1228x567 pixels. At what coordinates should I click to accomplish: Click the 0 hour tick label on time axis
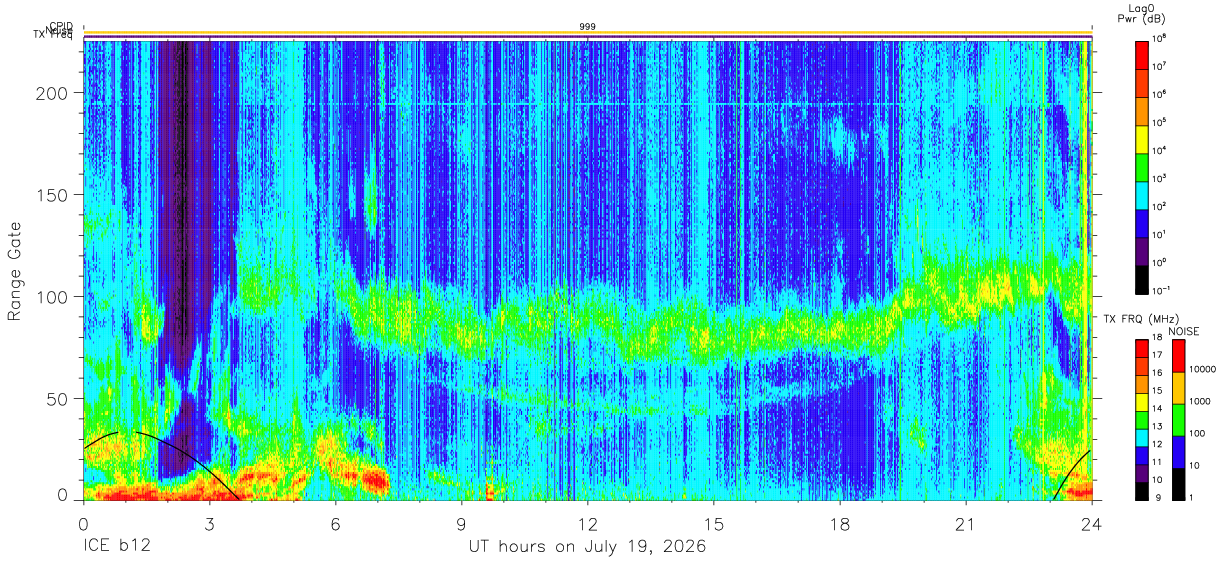[83, 523]
